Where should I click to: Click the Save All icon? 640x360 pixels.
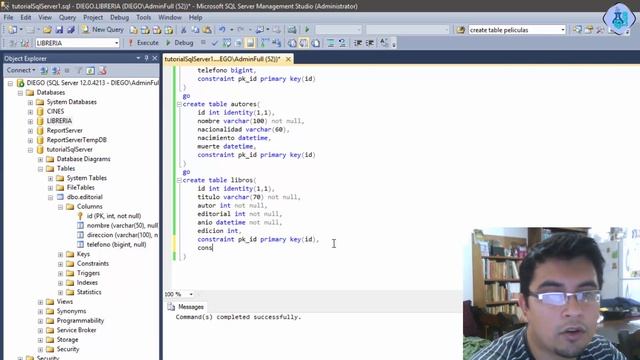pyautogui.click(x=71, y=30)
